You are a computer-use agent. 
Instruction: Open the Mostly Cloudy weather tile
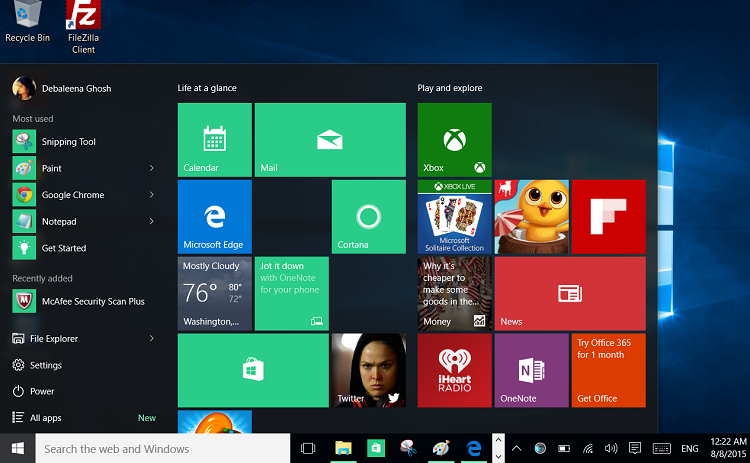215,294
